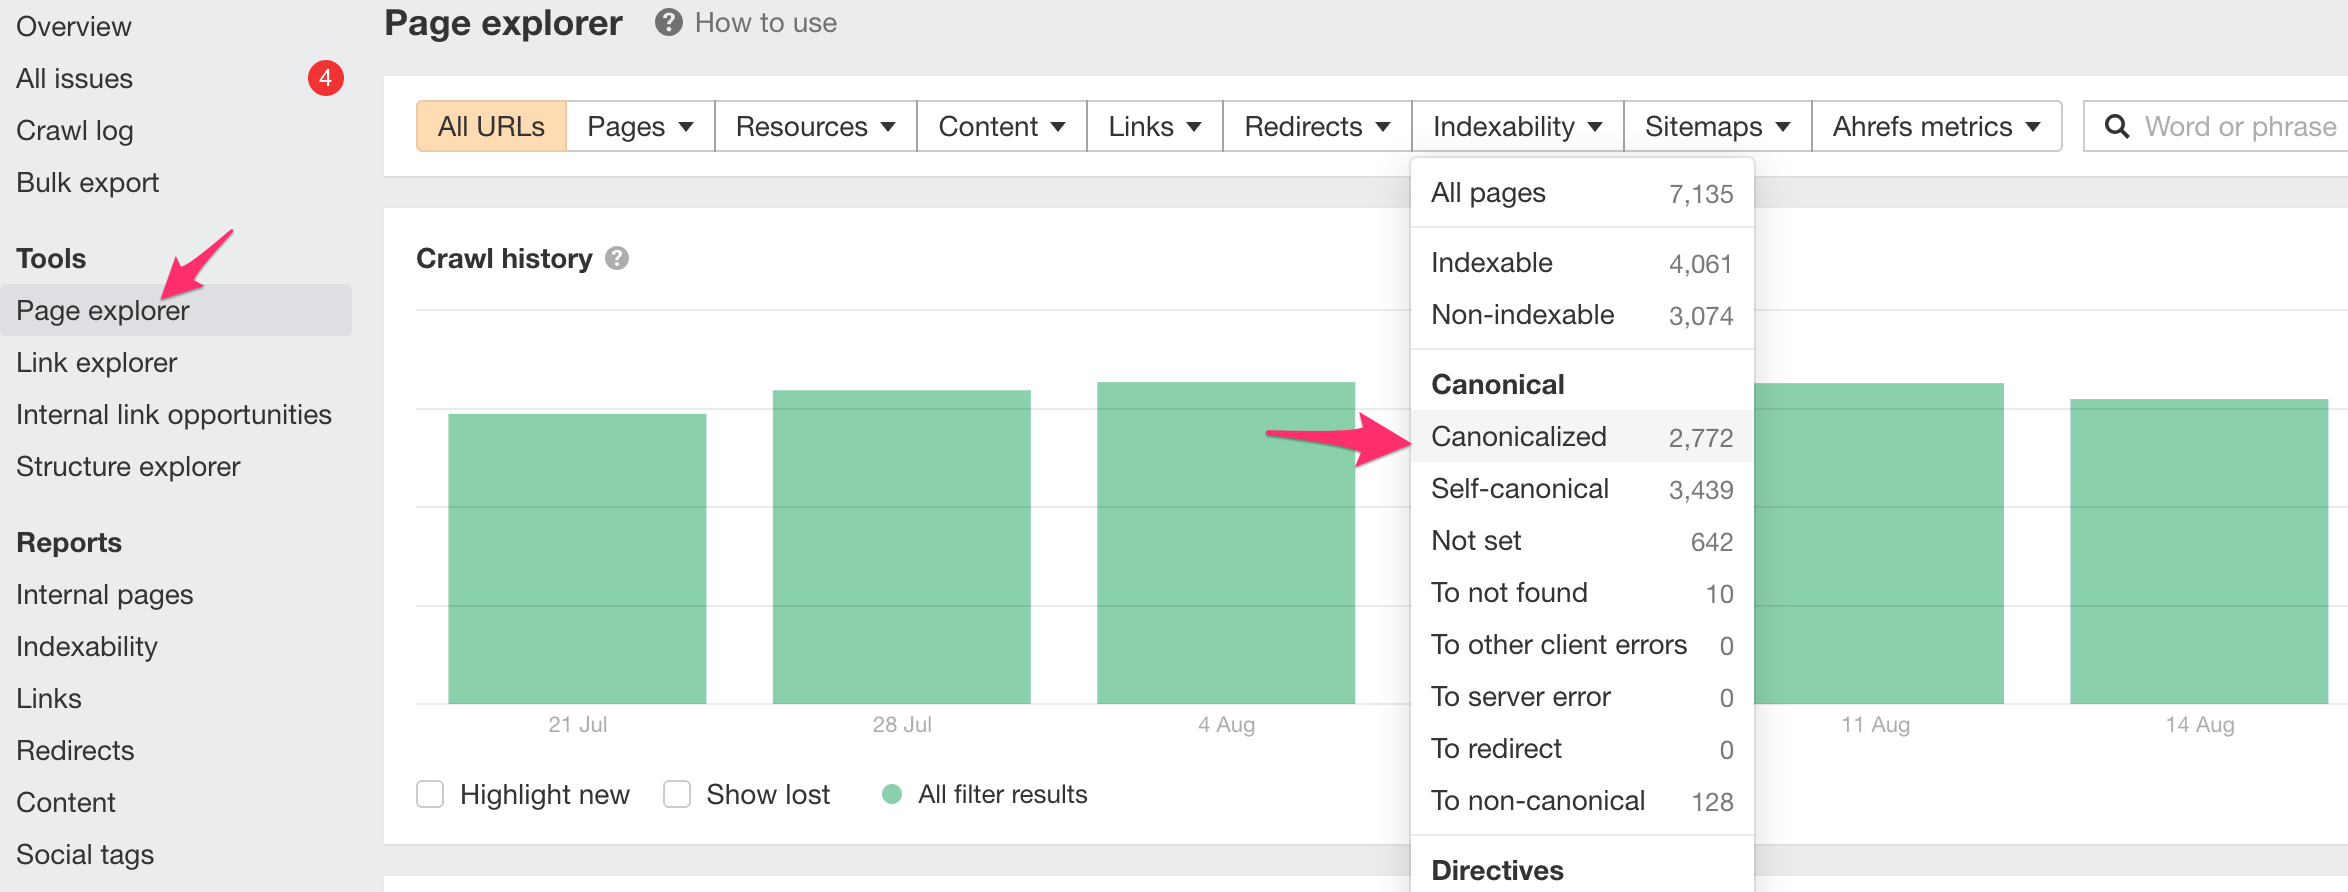Tick the Highlight new checkbox
The height and width of the screenshot is (892, 2348).
430,794
